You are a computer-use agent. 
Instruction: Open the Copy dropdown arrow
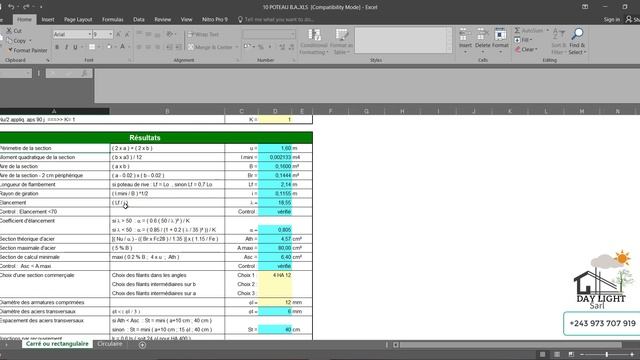click(x=30, y=41)
